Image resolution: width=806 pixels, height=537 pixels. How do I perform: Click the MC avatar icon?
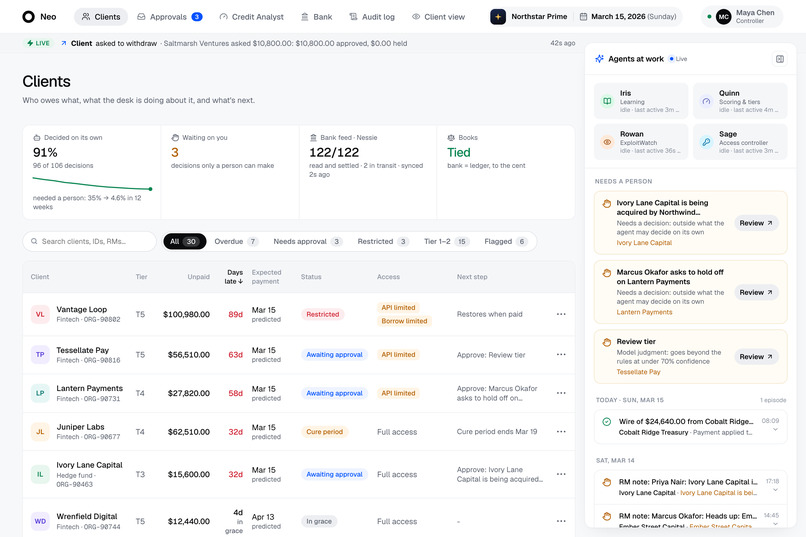click(723, 16)
